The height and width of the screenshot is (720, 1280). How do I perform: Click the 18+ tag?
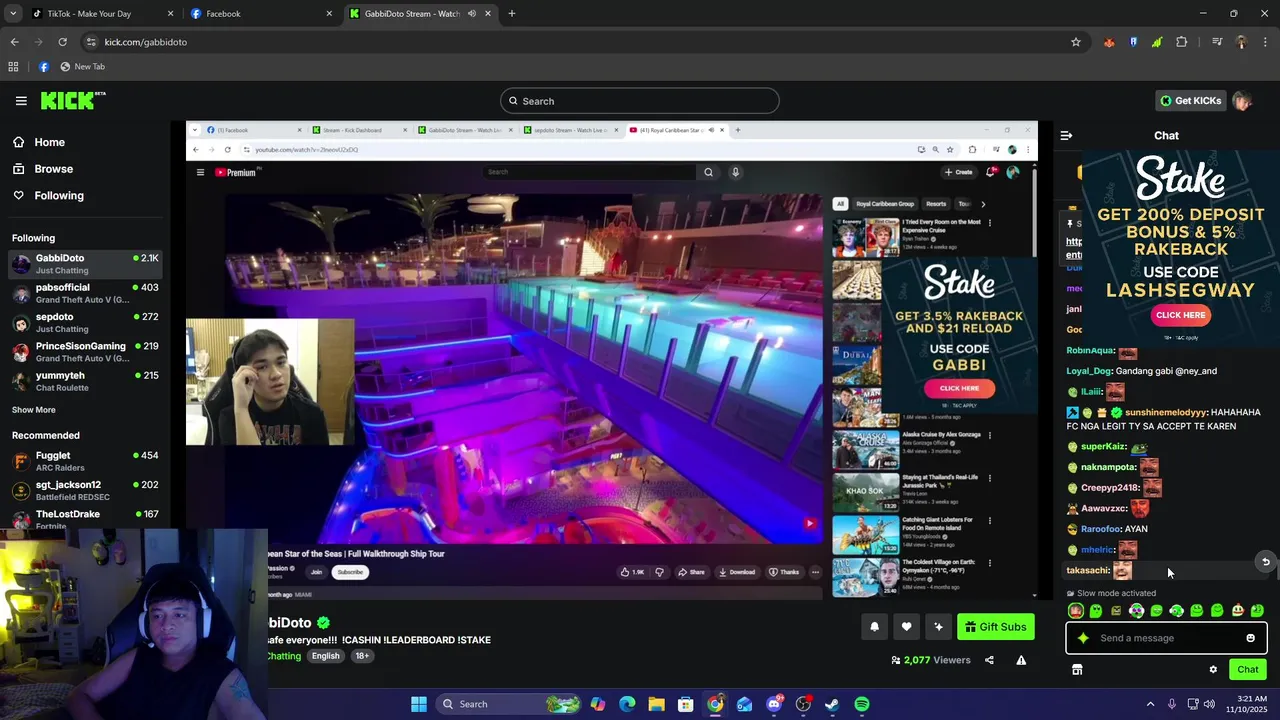point(362,656)
